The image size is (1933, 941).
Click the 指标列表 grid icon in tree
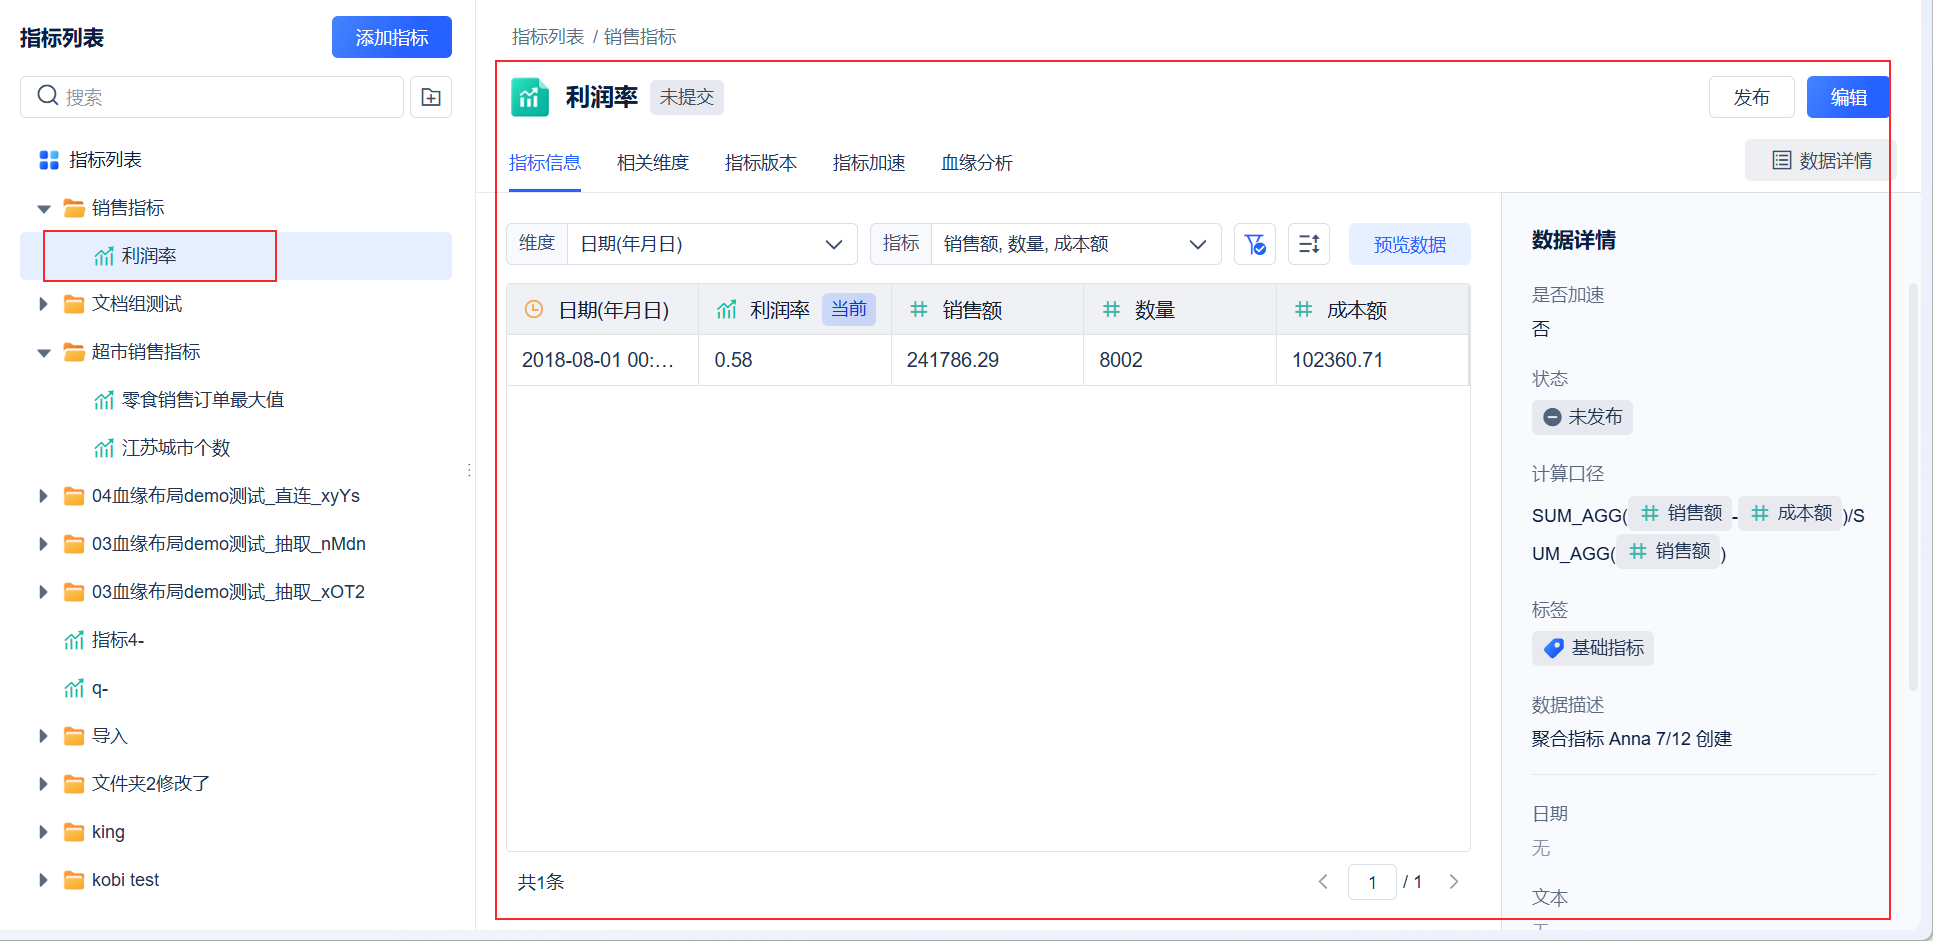point(49,160)
